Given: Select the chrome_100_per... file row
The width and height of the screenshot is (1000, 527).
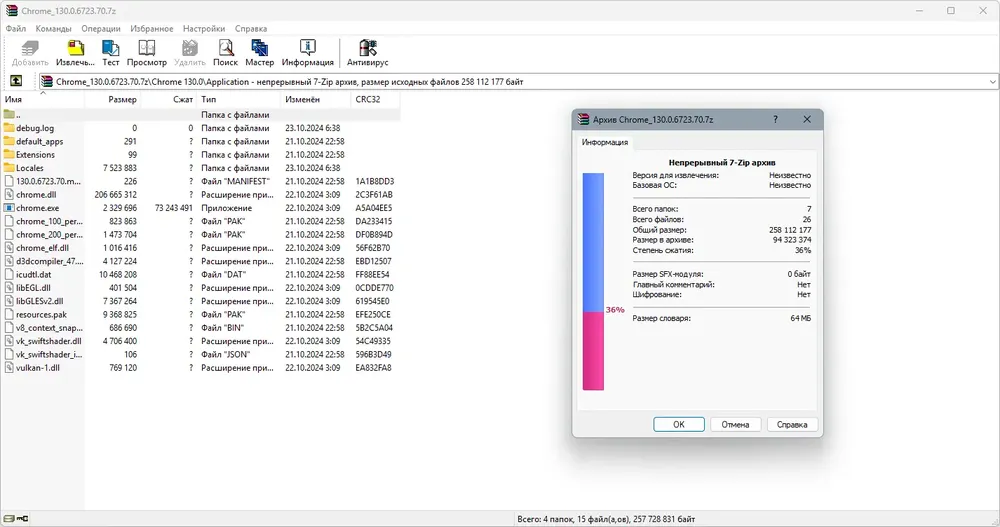Looking at the screenshot, I should click(201, 221).
